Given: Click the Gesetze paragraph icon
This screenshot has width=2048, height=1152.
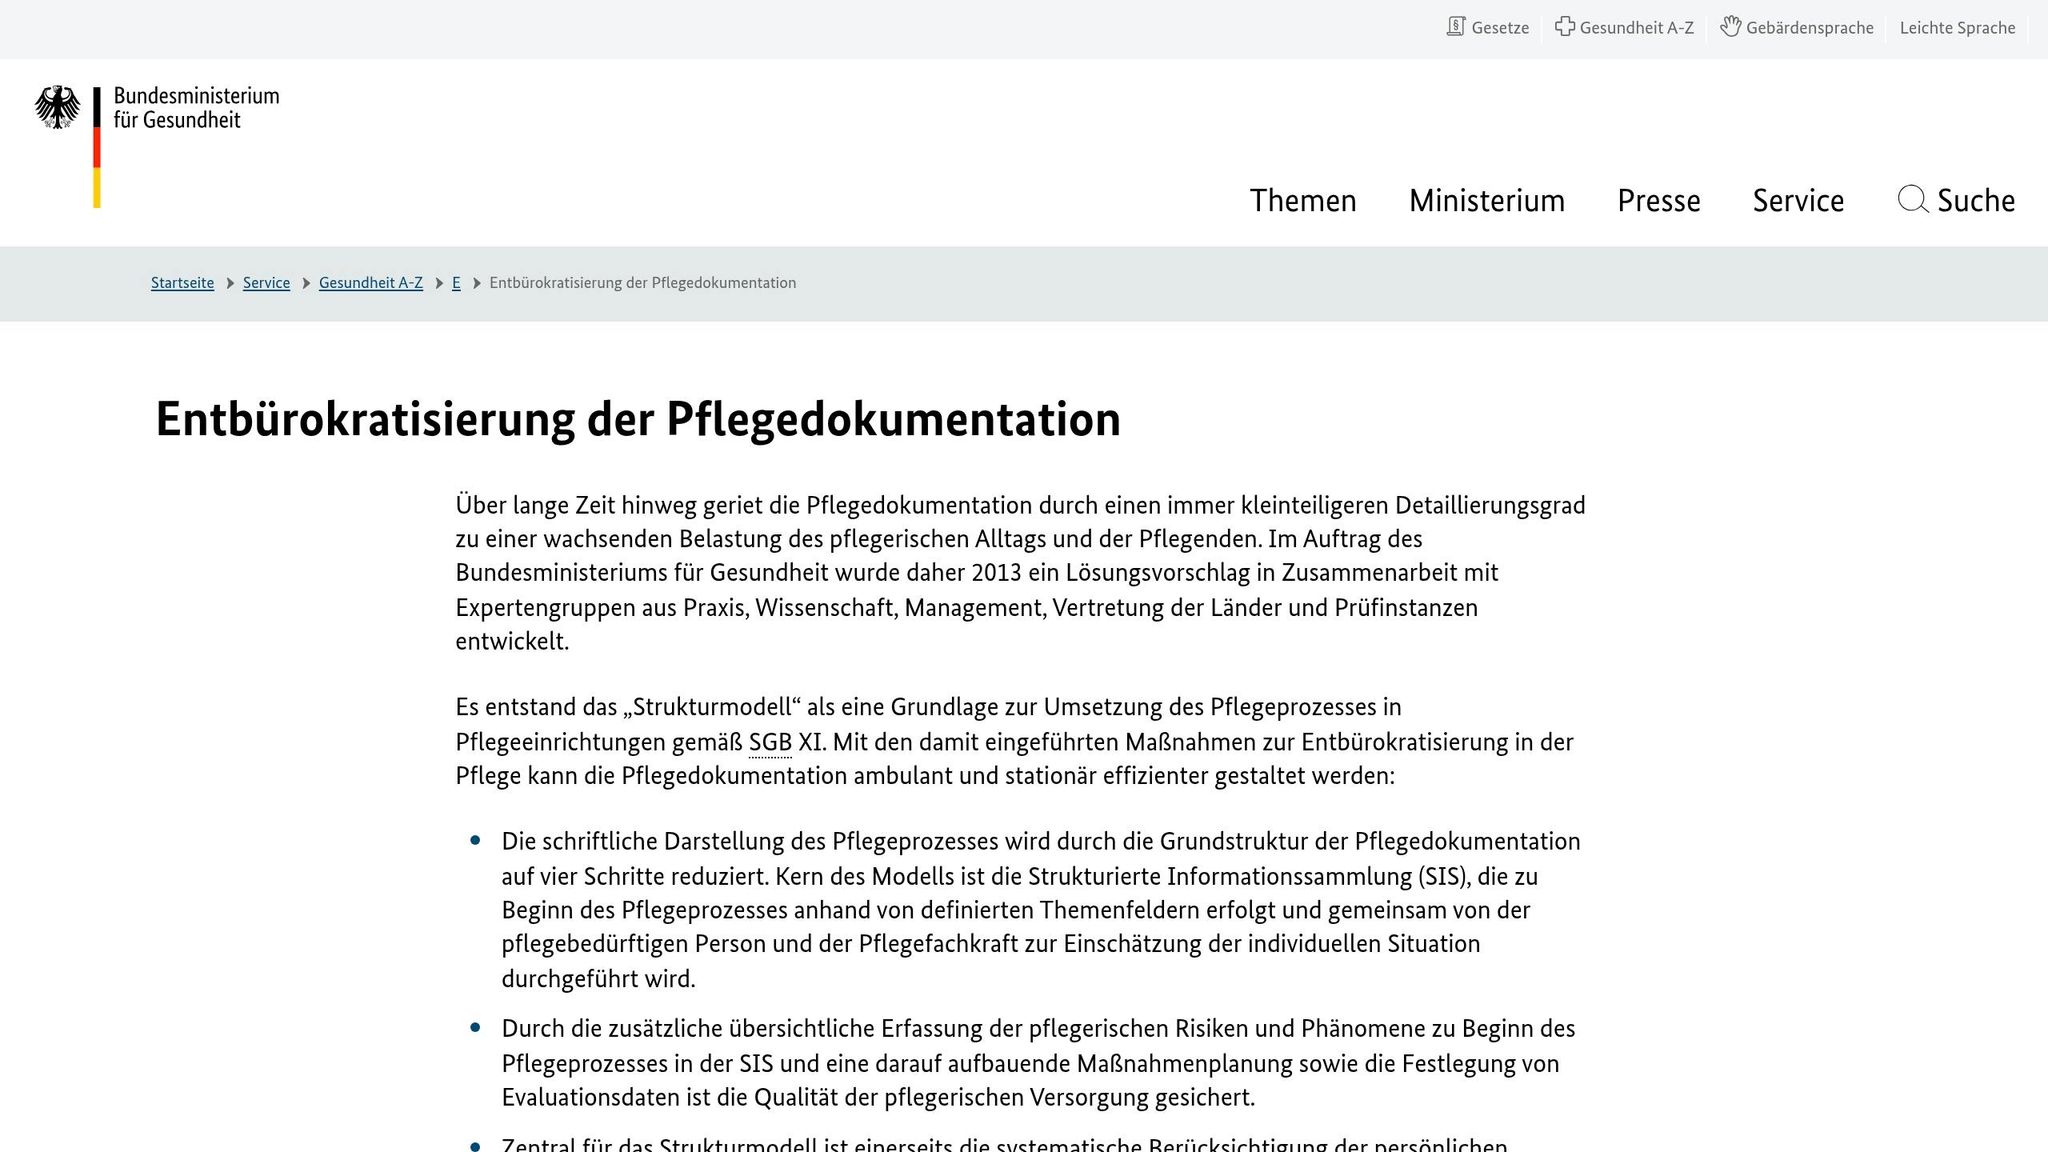Looking at the screenshot, I should 1455,27.
